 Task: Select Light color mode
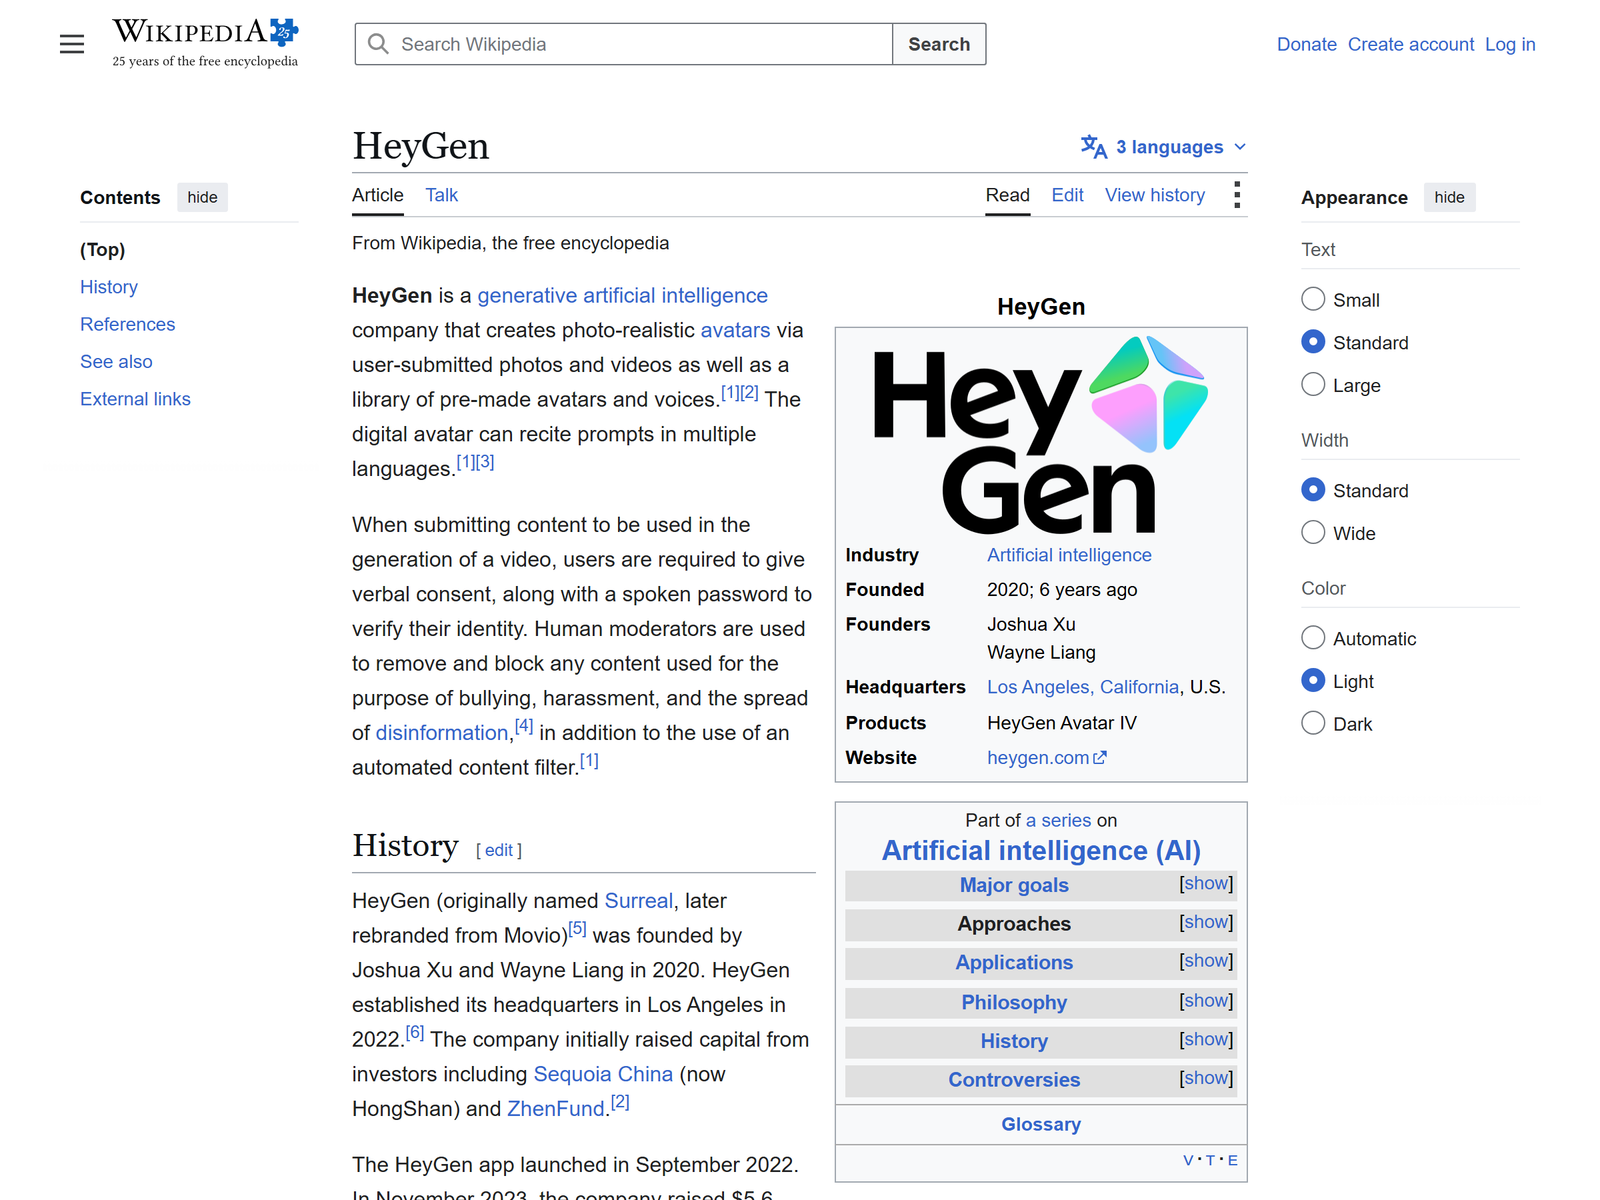click(1313, 680)
